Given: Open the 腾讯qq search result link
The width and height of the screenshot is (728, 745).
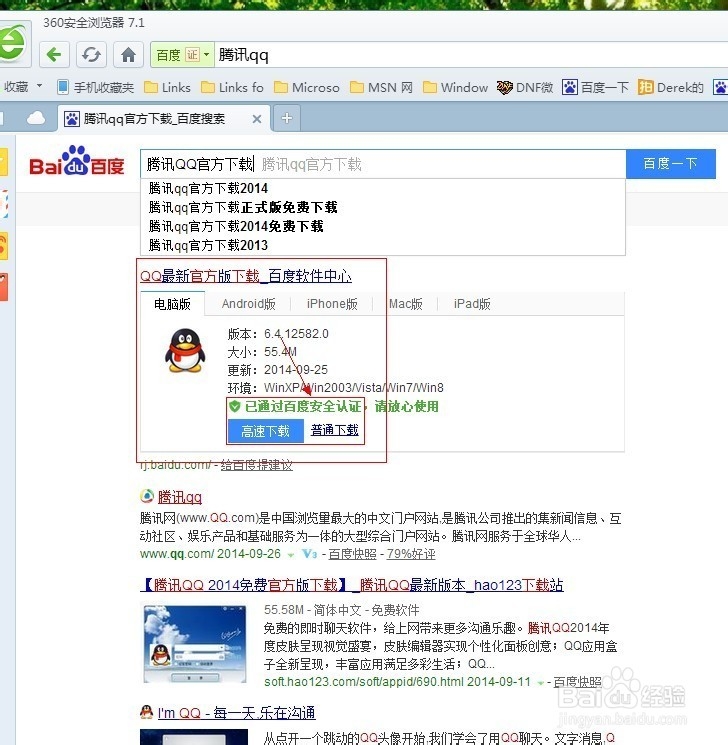Looking at the screenshot, I should [x=180, y=497].
